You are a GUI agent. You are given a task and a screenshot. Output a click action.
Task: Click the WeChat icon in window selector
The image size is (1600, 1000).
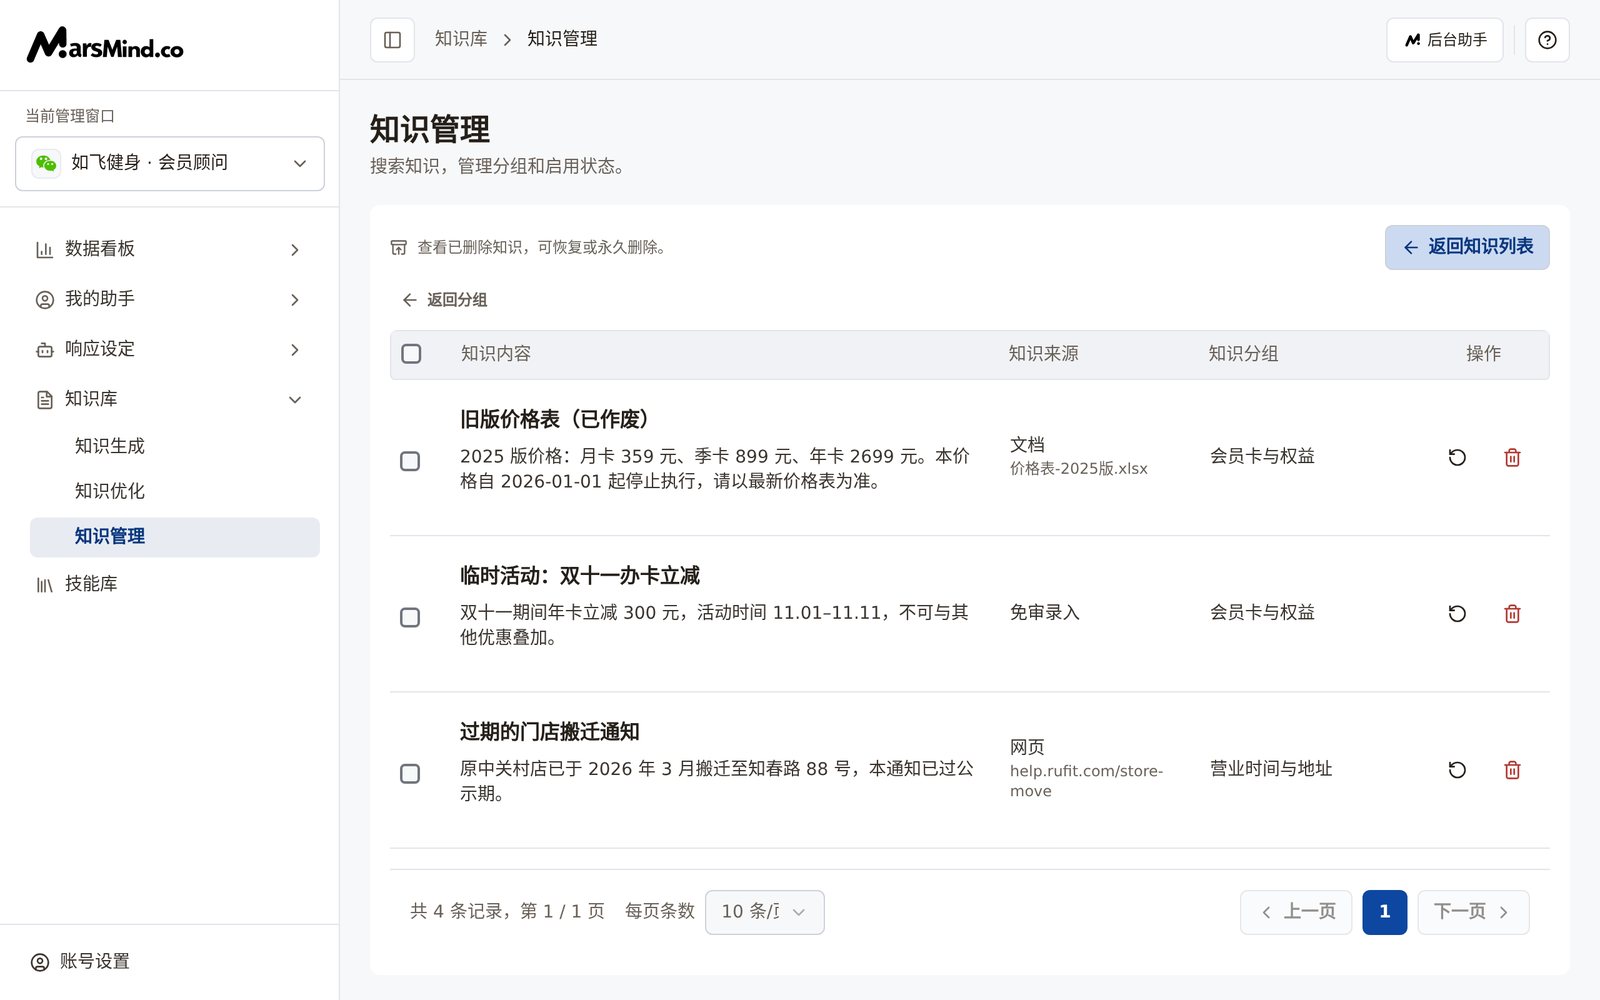coord(46,163)
